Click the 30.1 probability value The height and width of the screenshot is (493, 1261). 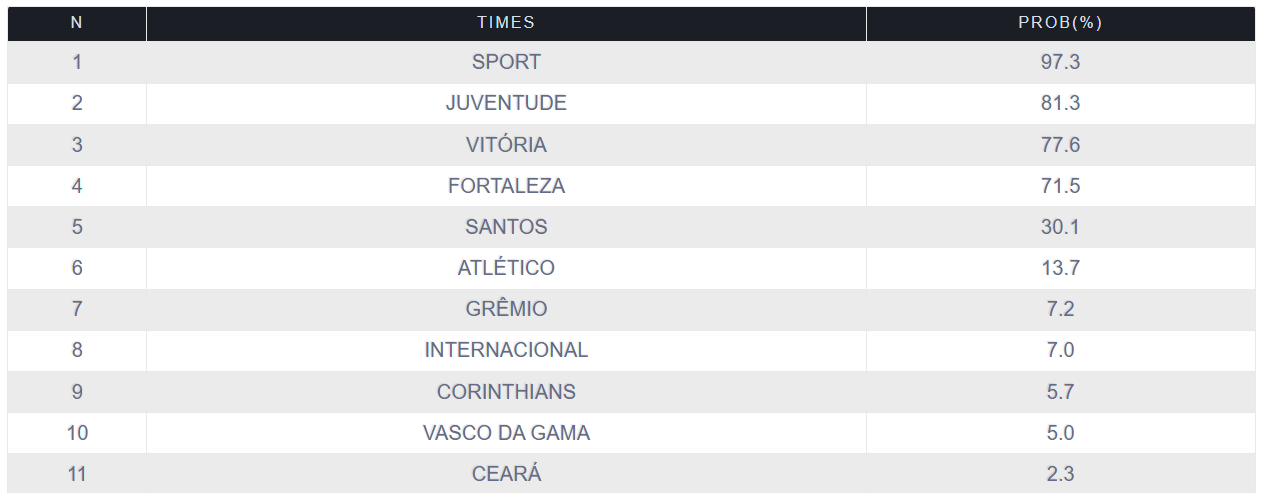point(1060,227)
